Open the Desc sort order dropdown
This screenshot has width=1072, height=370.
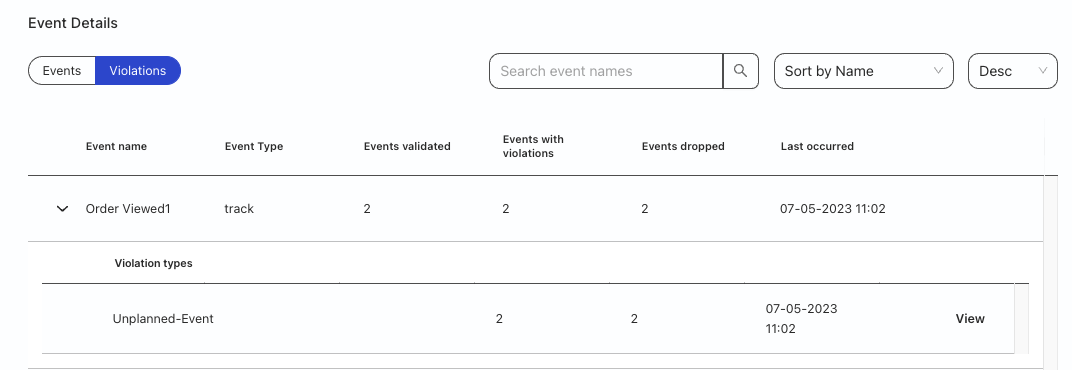1013,71
